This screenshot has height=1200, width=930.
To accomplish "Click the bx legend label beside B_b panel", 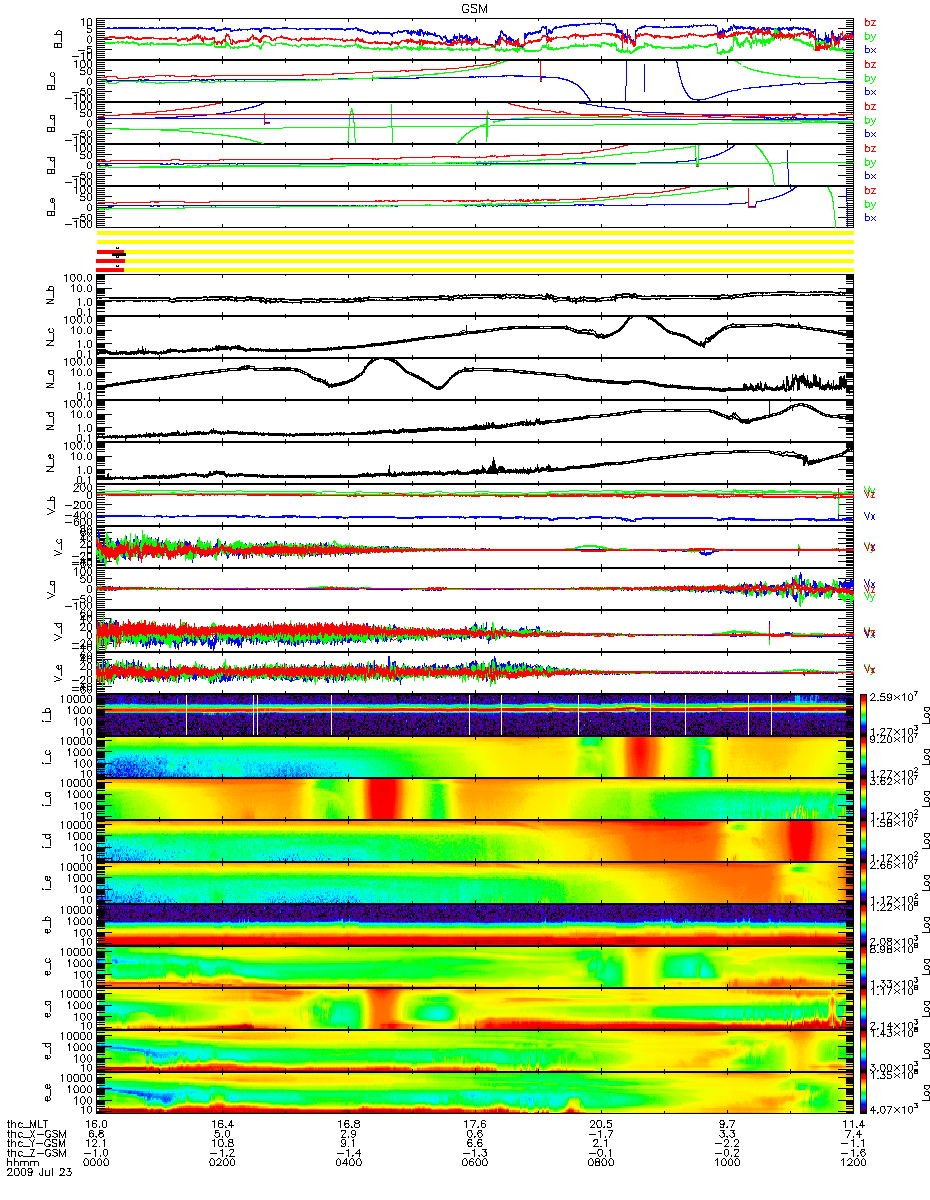I will [869, 50].
